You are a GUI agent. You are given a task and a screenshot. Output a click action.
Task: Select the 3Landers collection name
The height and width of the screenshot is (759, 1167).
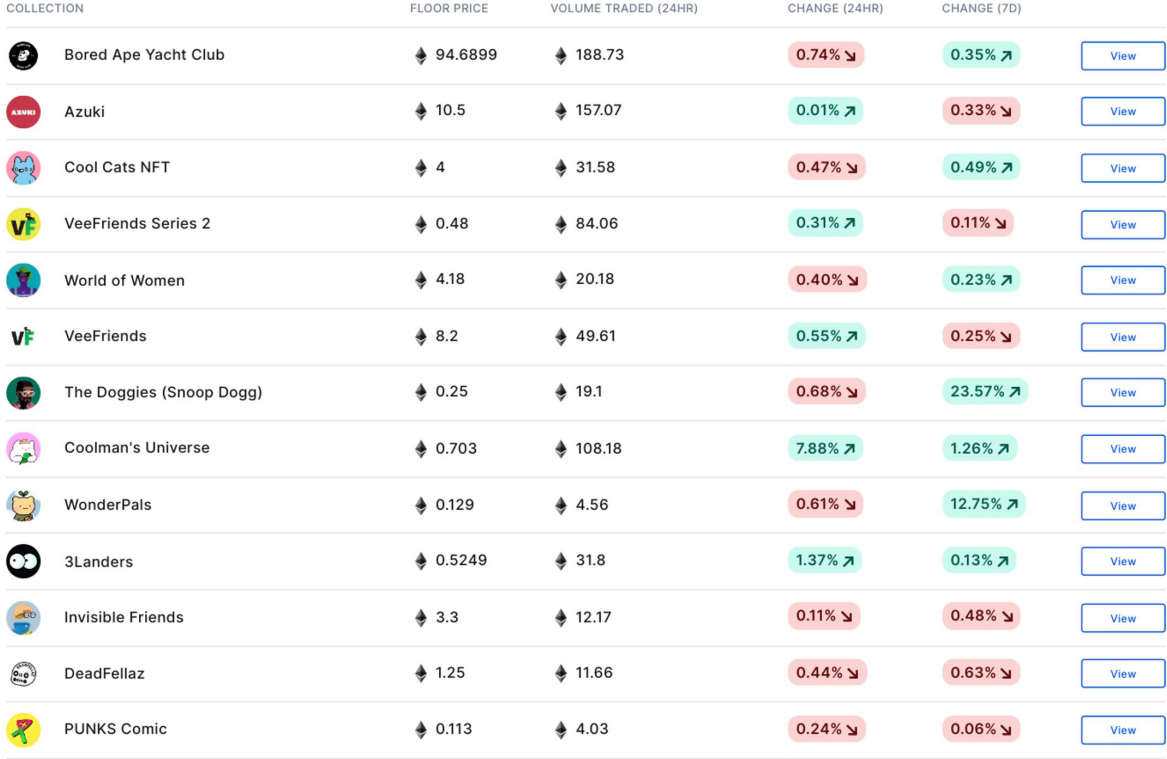pos(98,562)
